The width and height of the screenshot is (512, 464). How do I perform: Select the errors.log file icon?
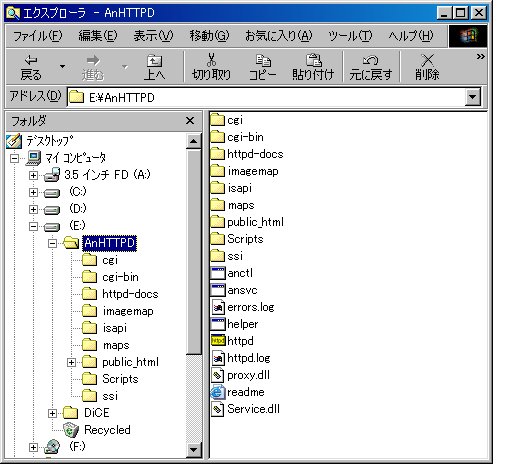[218, 307]
